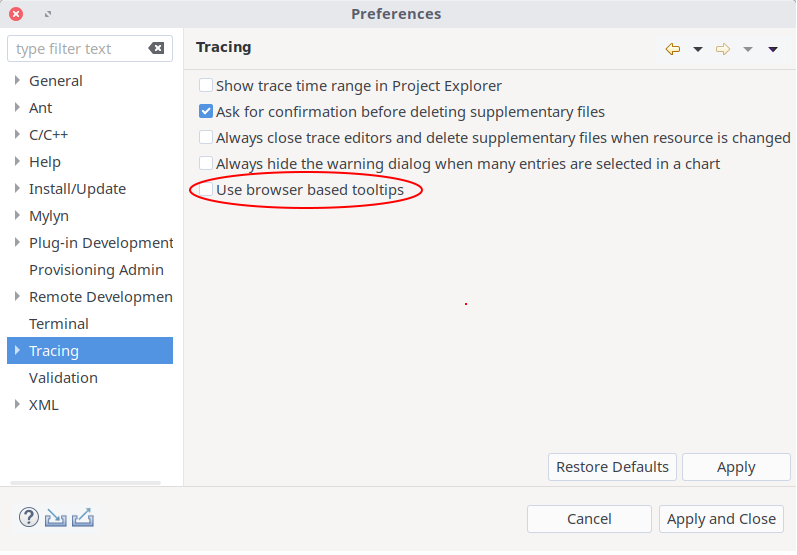The height and width of the screenshot is (555, 797).
Task: Expand the C/C++ tree node
Action: coord(17,135)
